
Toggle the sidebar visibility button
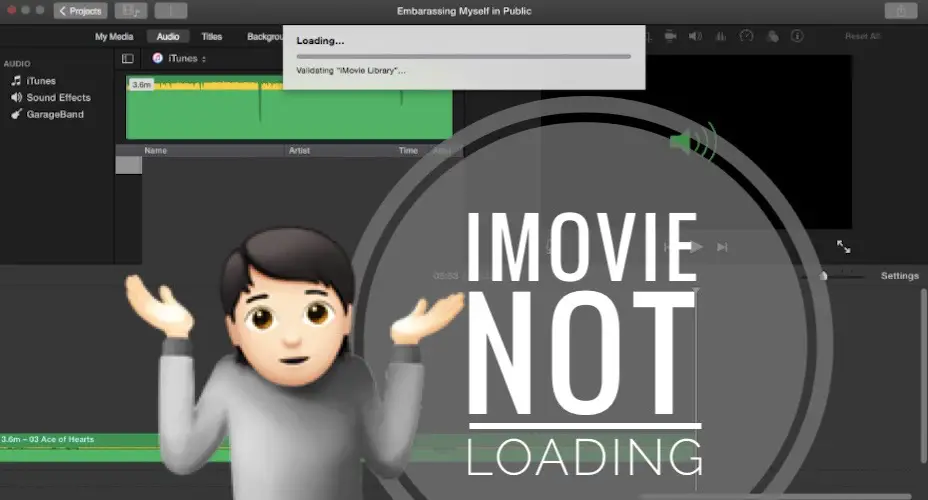[x=128, y=59]
